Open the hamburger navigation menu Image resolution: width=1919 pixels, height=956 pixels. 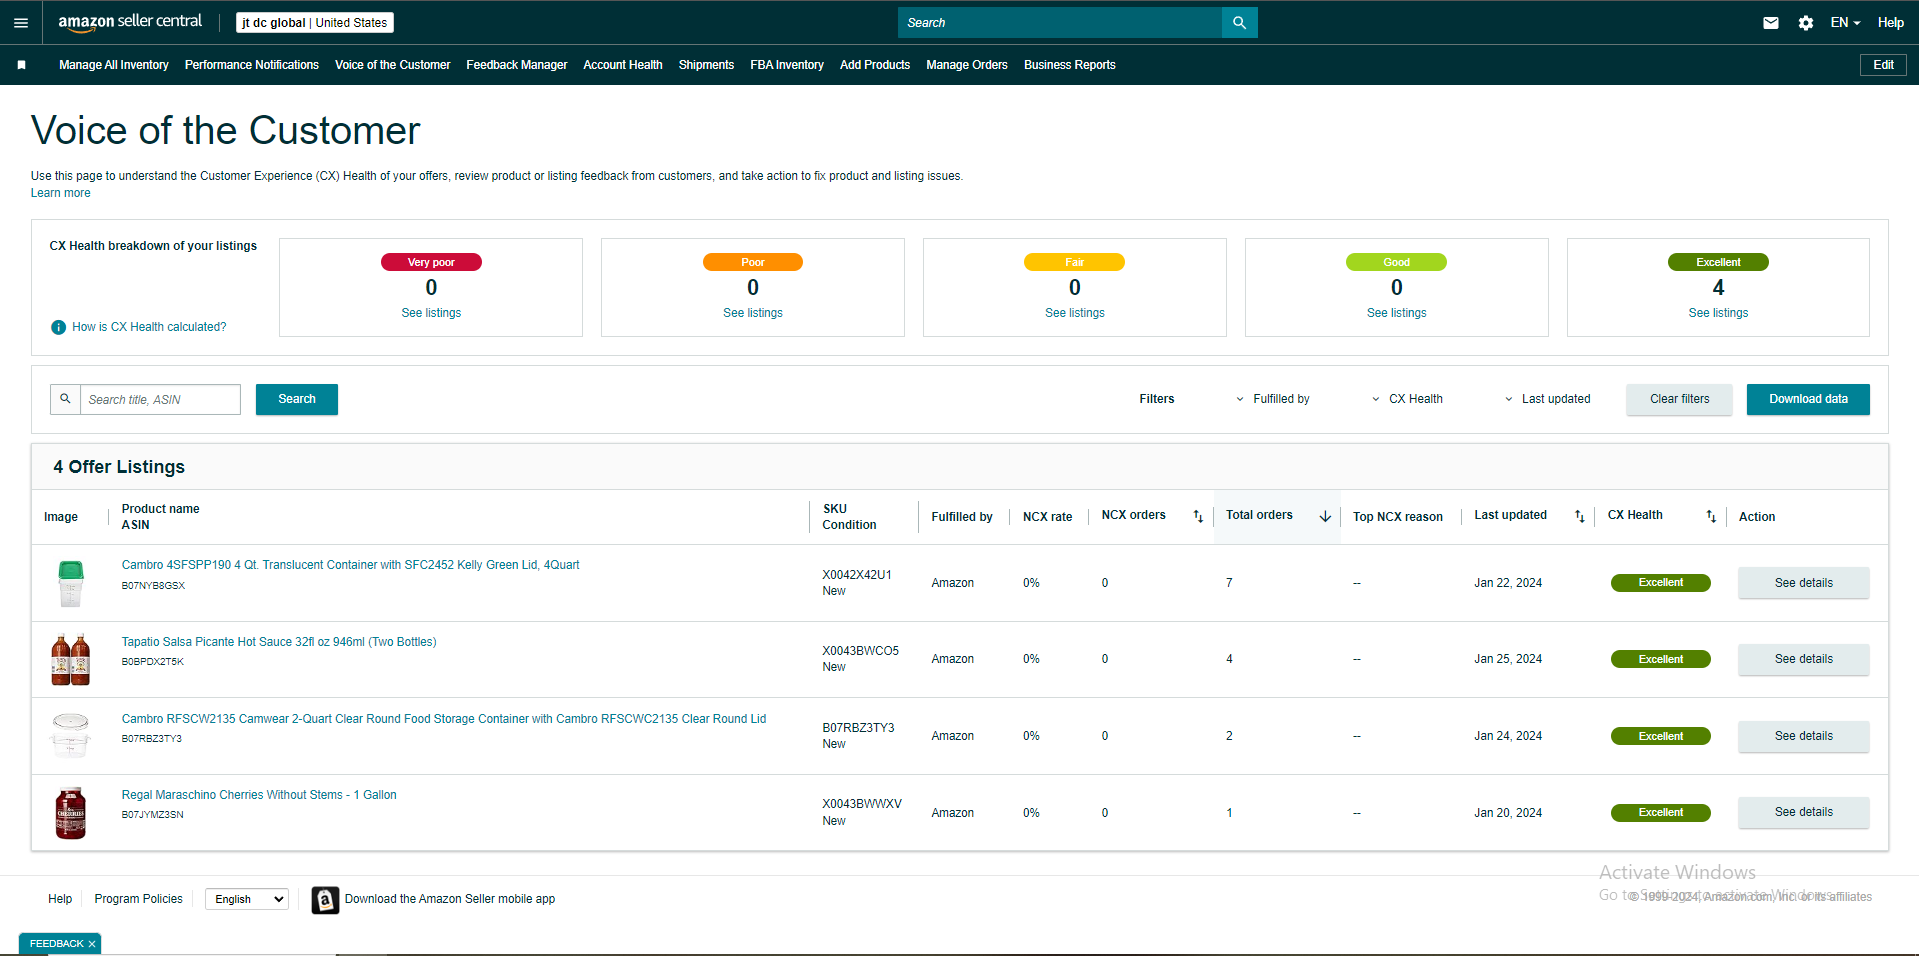(x=21, y=22)
